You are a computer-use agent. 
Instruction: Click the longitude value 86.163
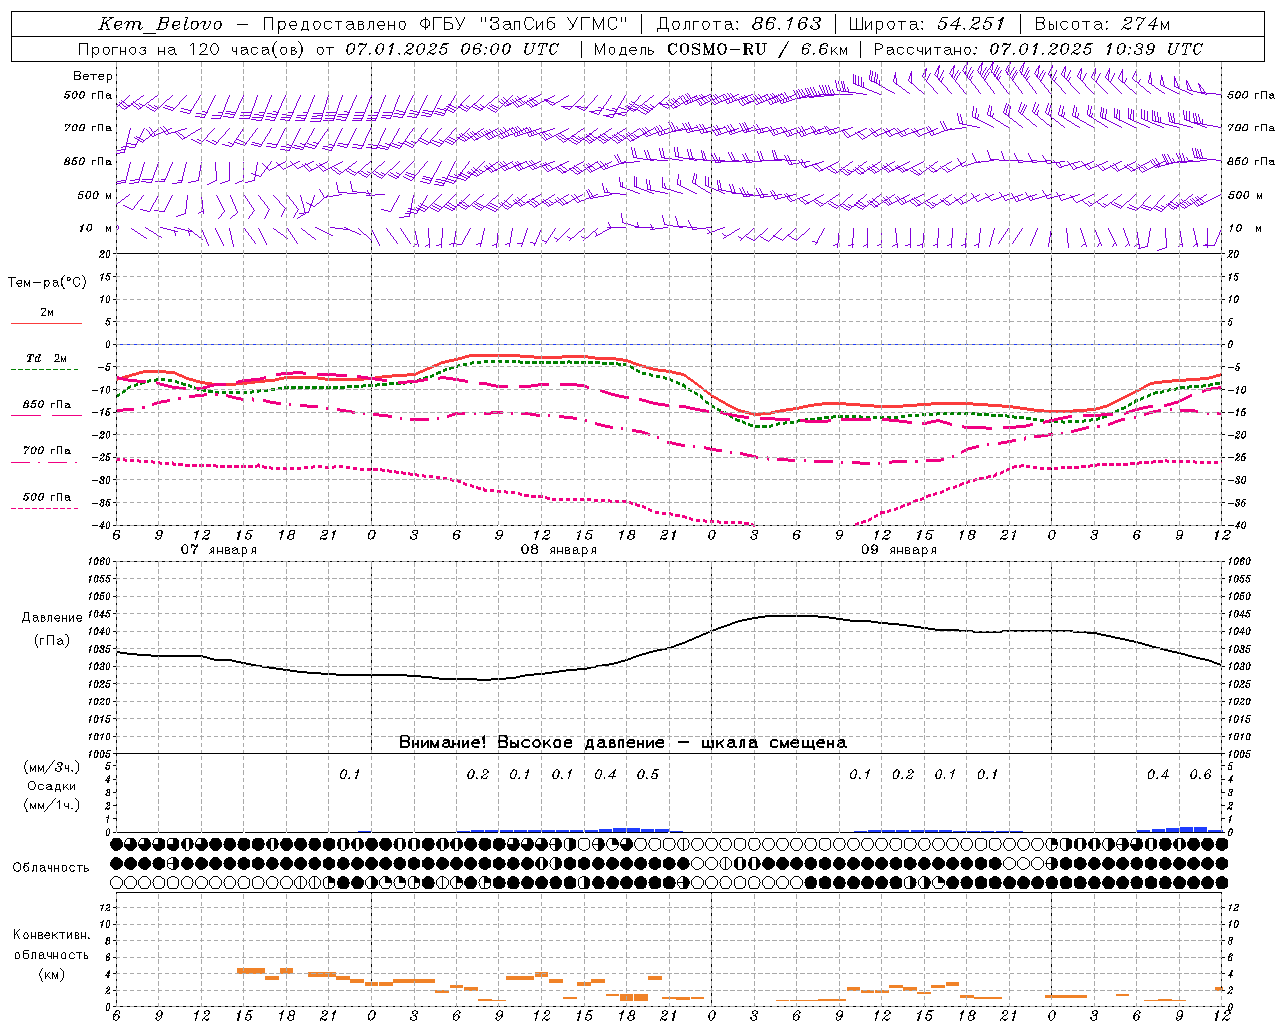pos(786,24)
